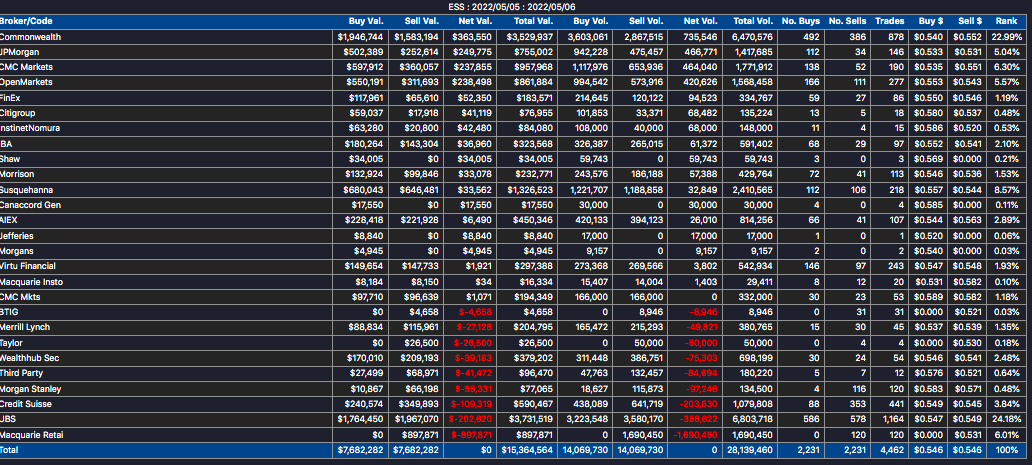Select the Virtu Financial broker name
1032x465 pixels.
pos(28,266)
